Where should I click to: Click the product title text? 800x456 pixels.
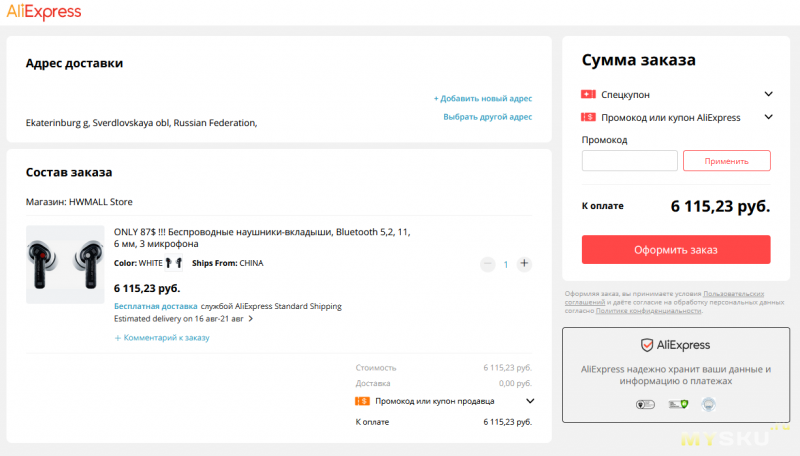tap(262, 238)
